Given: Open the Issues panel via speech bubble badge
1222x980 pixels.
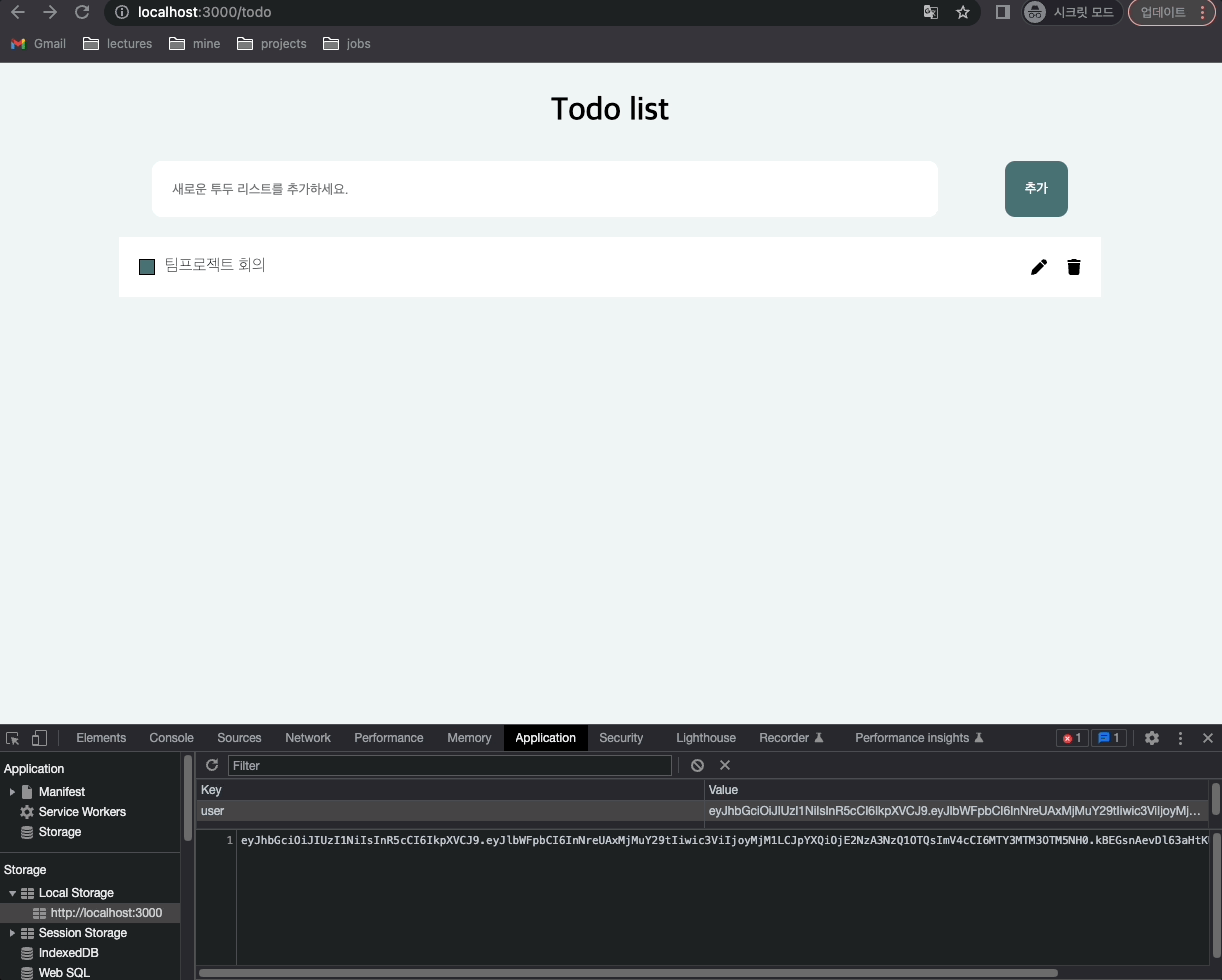Looking at the screenshot, I should (1109, 738).
